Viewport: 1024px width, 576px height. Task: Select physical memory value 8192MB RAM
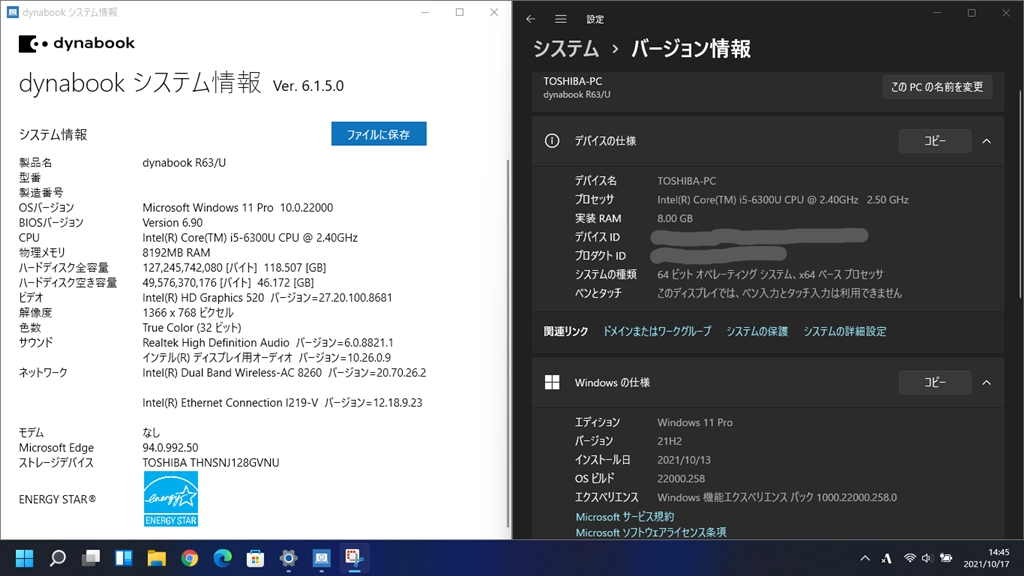click(176, 253)
